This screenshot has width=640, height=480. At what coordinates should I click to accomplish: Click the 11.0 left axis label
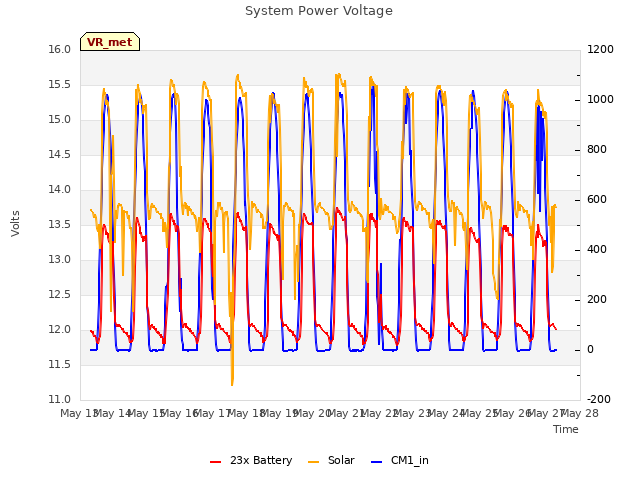pyautogui.click(x=60, y=400)
